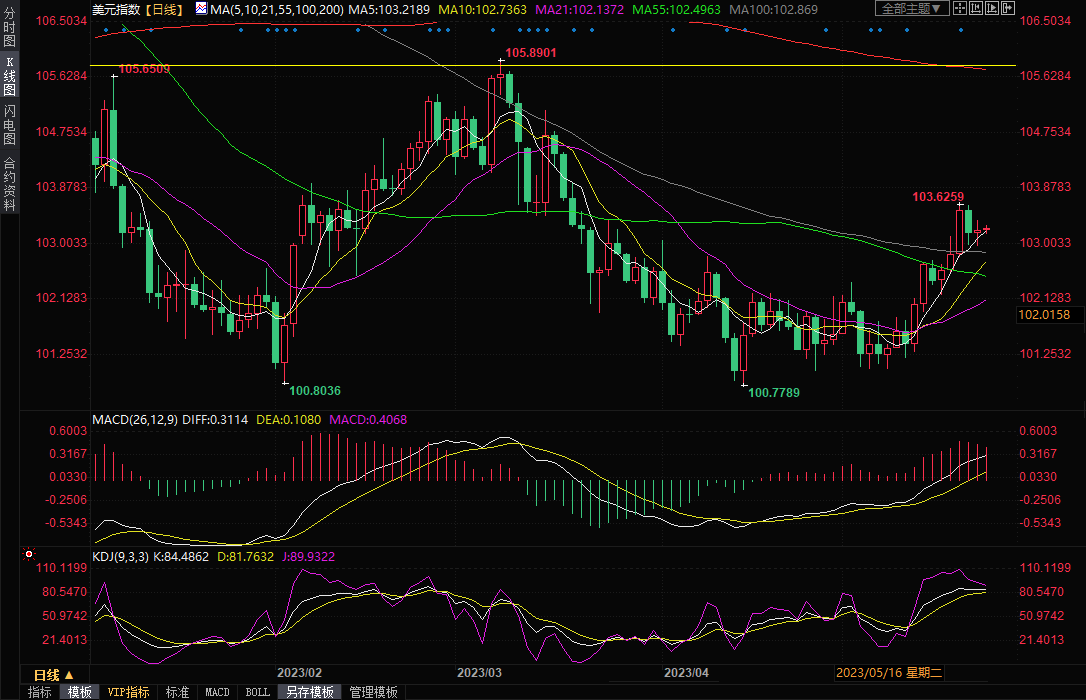Click the cross marker at the 103.6259 high

960,204
